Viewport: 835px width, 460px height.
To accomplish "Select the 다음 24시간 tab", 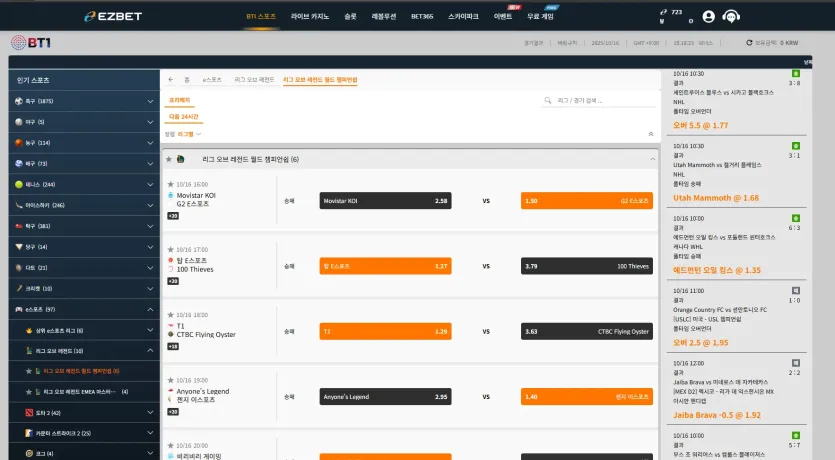I will click(x=184, y=117).
